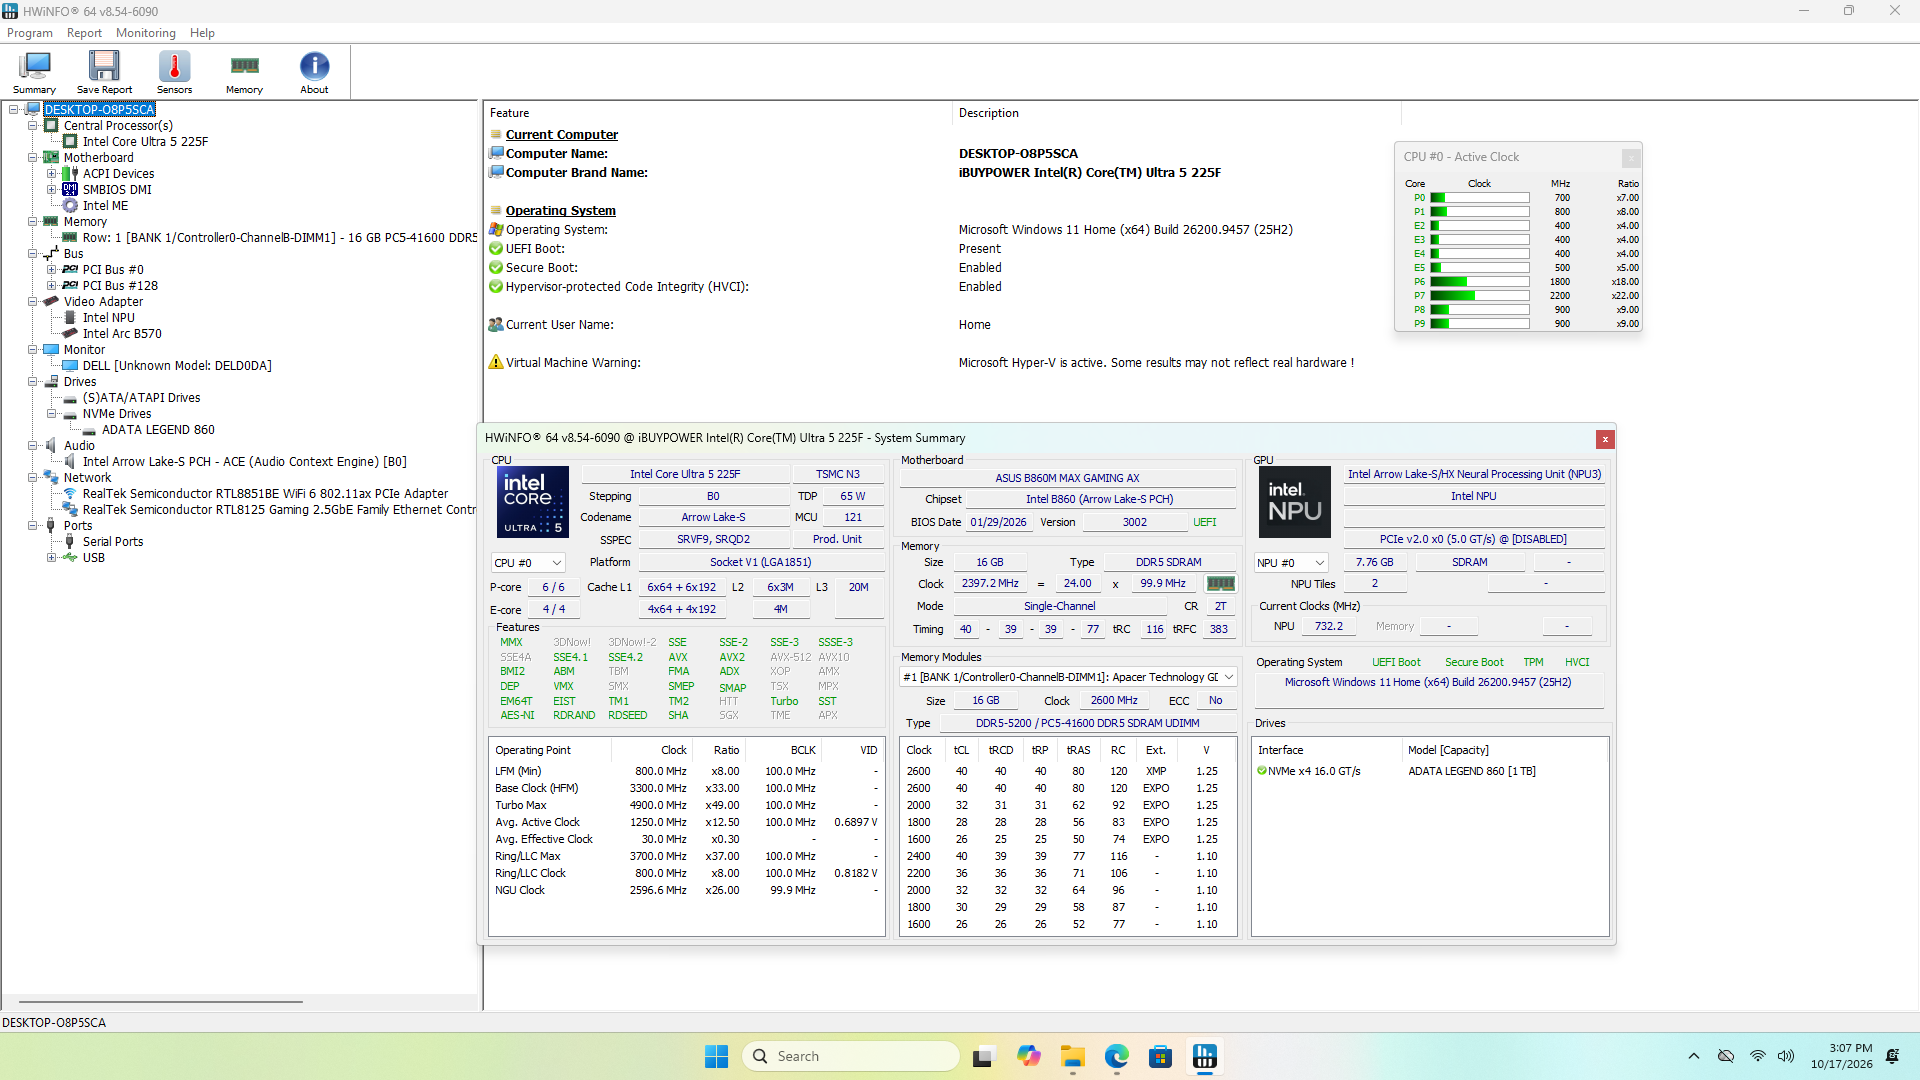Click the P6 core clock bar

(x=1479, y=282)
